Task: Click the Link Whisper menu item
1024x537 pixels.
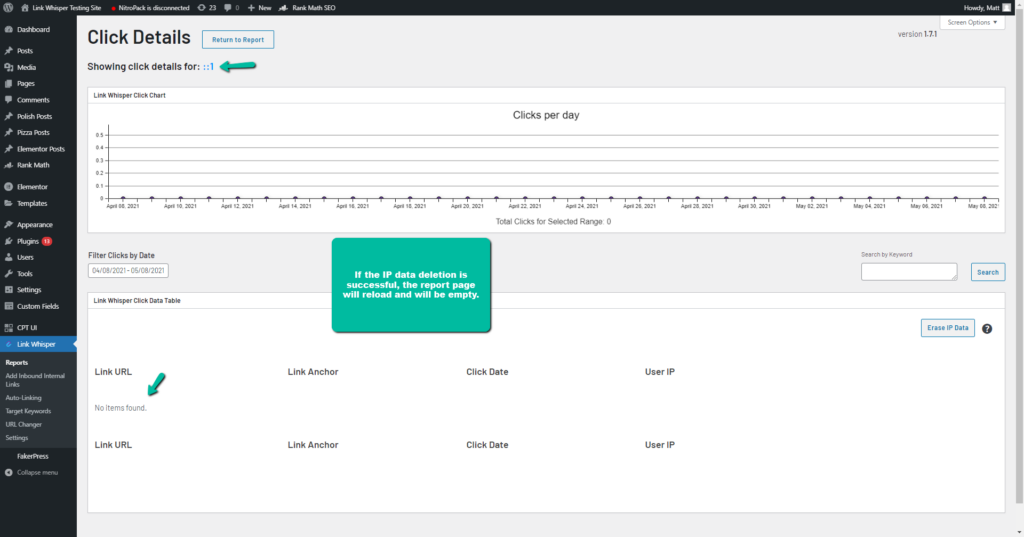Action: point(38,344)
